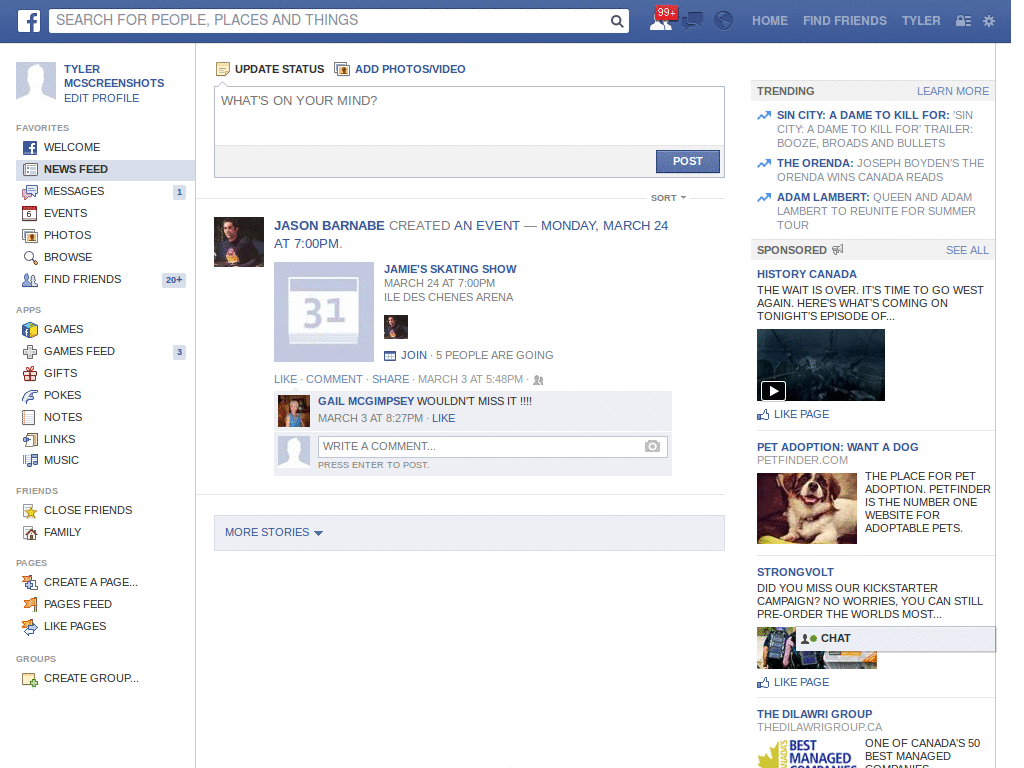Click the Notes app icon

(x=29, y=417)
